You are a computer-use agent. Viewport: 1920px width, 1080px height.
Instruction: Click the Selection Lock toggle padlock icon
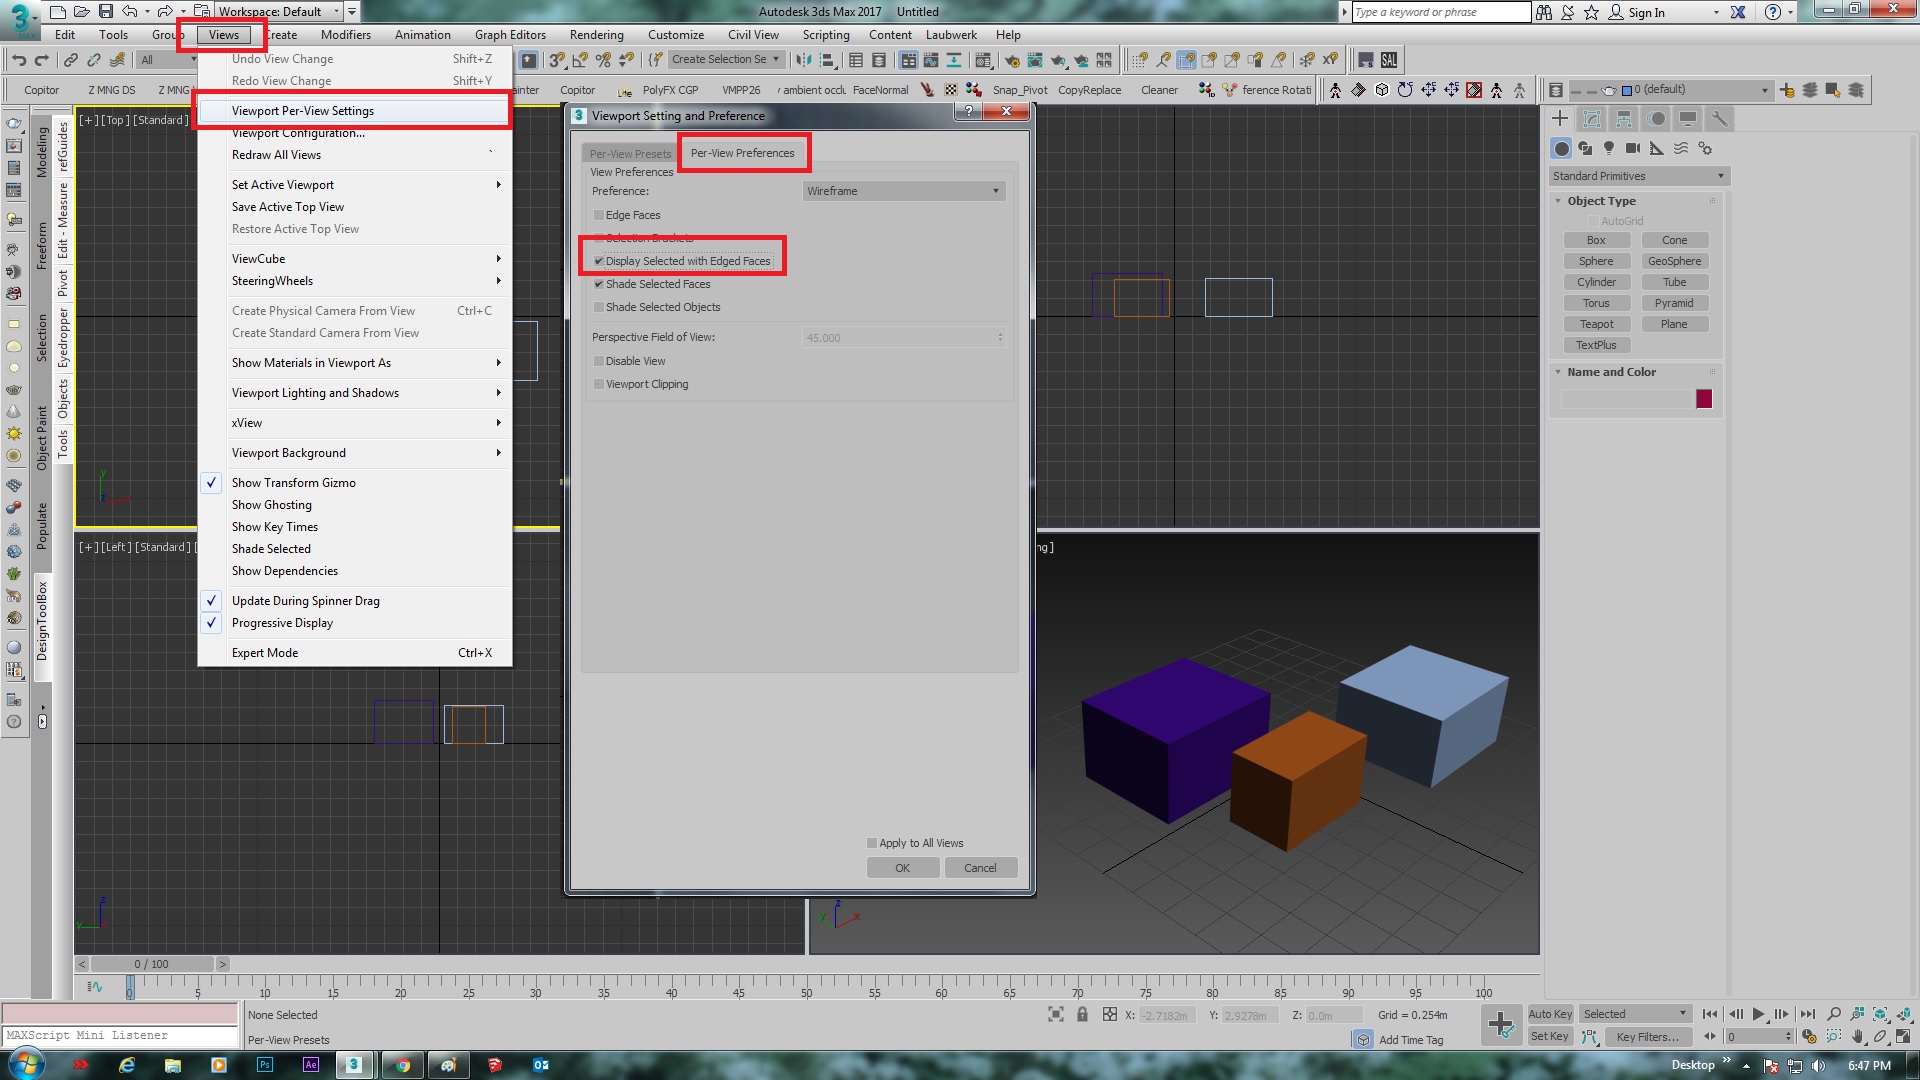coord(1082,1014)
